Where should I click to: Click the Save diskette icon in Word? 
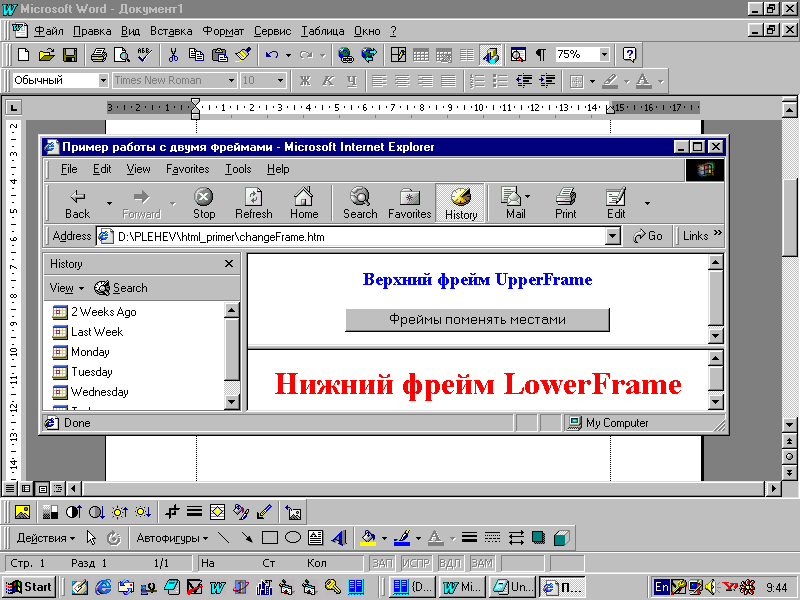69,55
